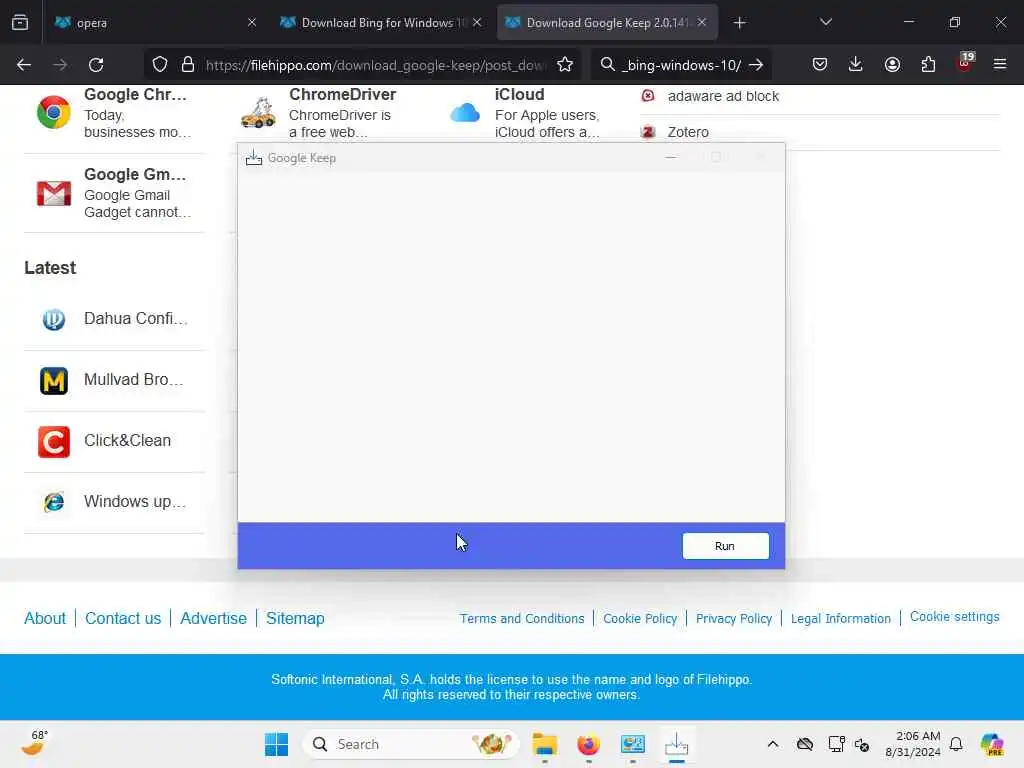
Task: Open Google Chrome listing title
Action: click(x=135, y=95)
